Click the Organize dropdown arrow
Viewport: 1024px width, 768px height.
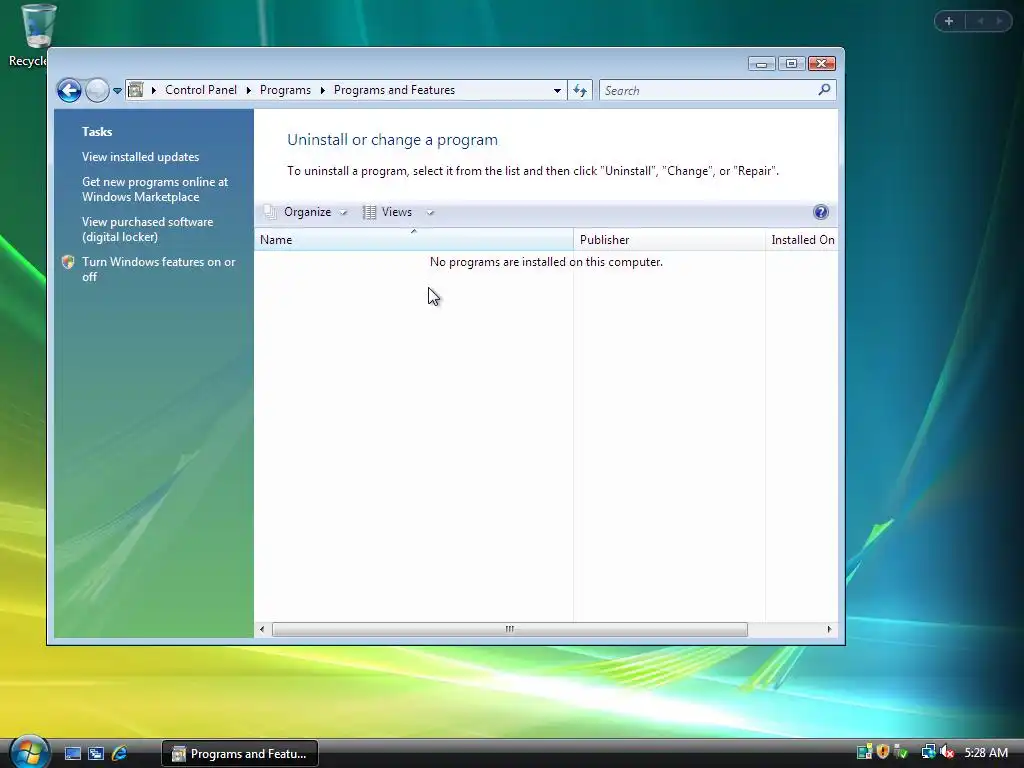344,212
